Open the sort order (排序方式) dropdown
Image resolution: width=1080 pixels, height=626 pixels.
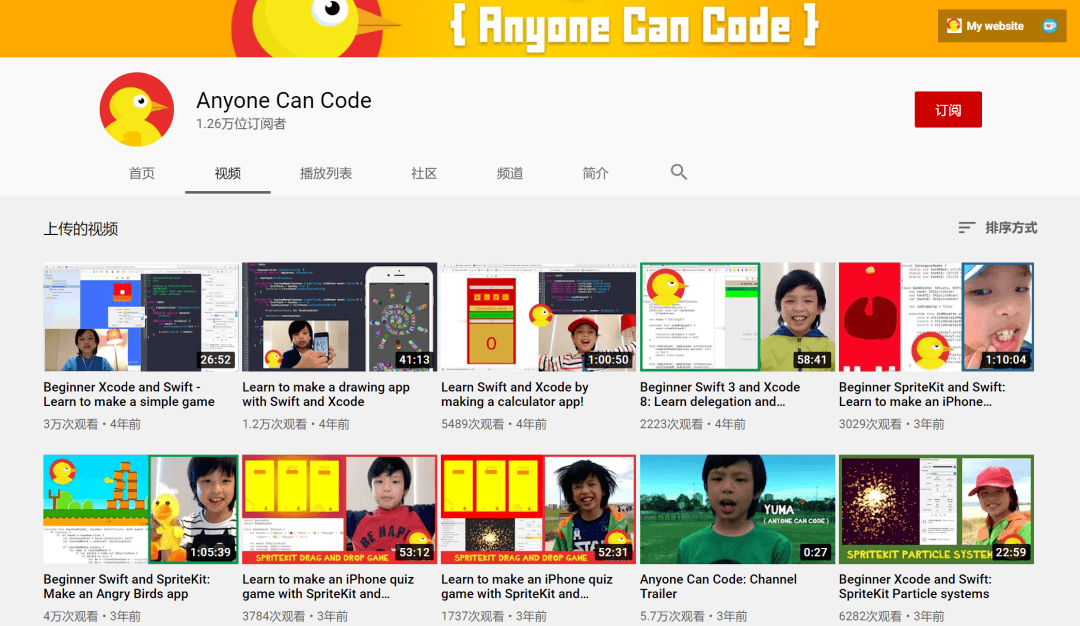coord(997,228)
